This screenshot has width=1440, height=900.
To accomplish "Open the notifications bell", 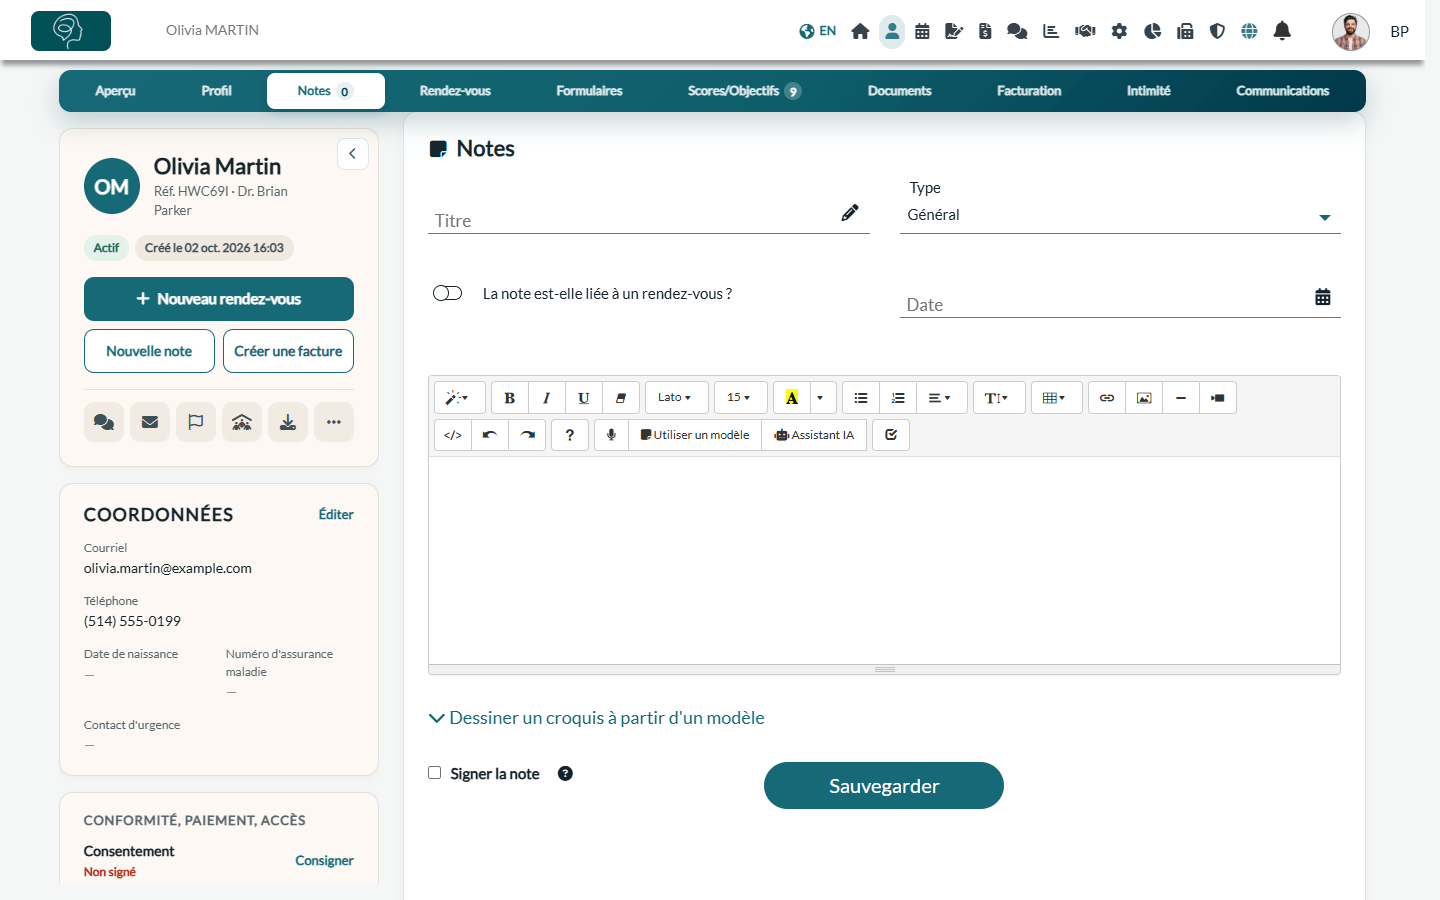I will click(1282, 31).
